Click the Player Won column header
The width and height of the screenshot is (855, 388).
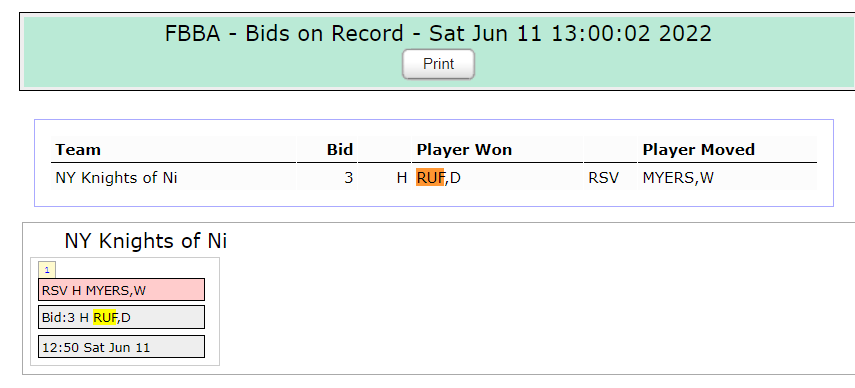(464, 150)
